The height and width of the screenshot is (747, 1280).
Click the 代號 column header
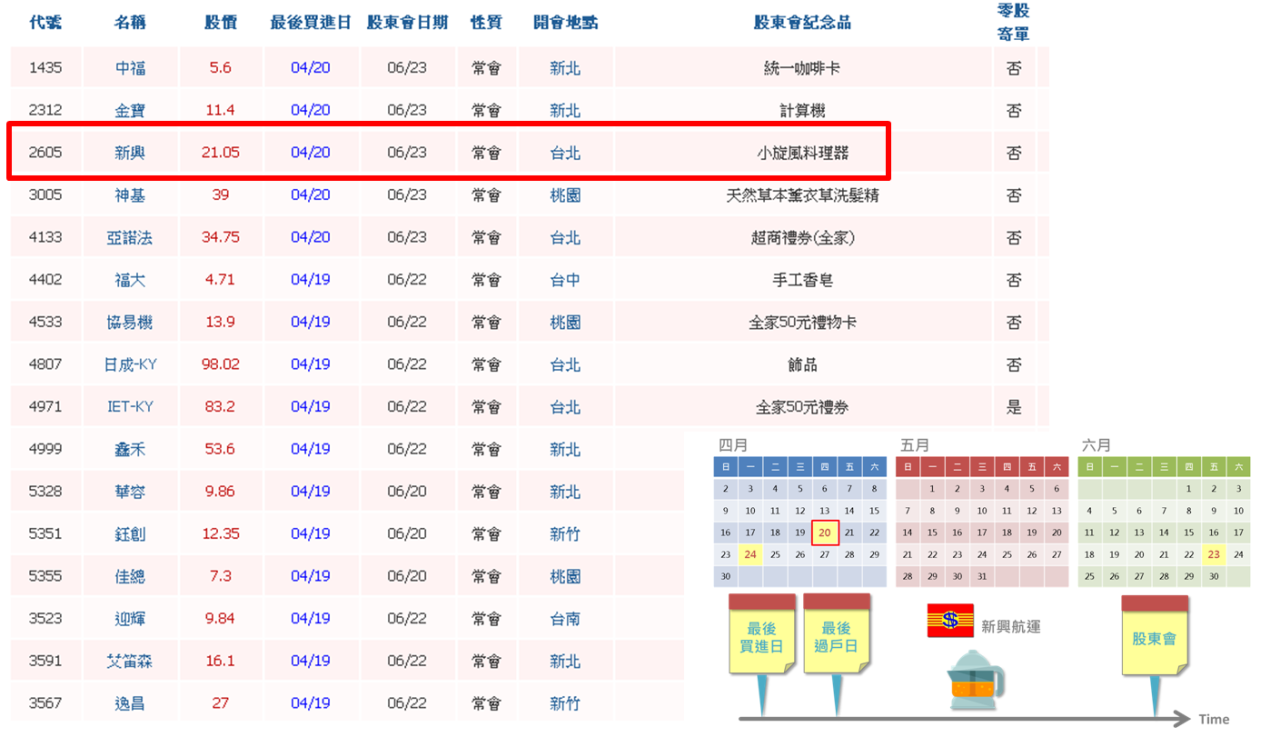[x=45, y=23]
